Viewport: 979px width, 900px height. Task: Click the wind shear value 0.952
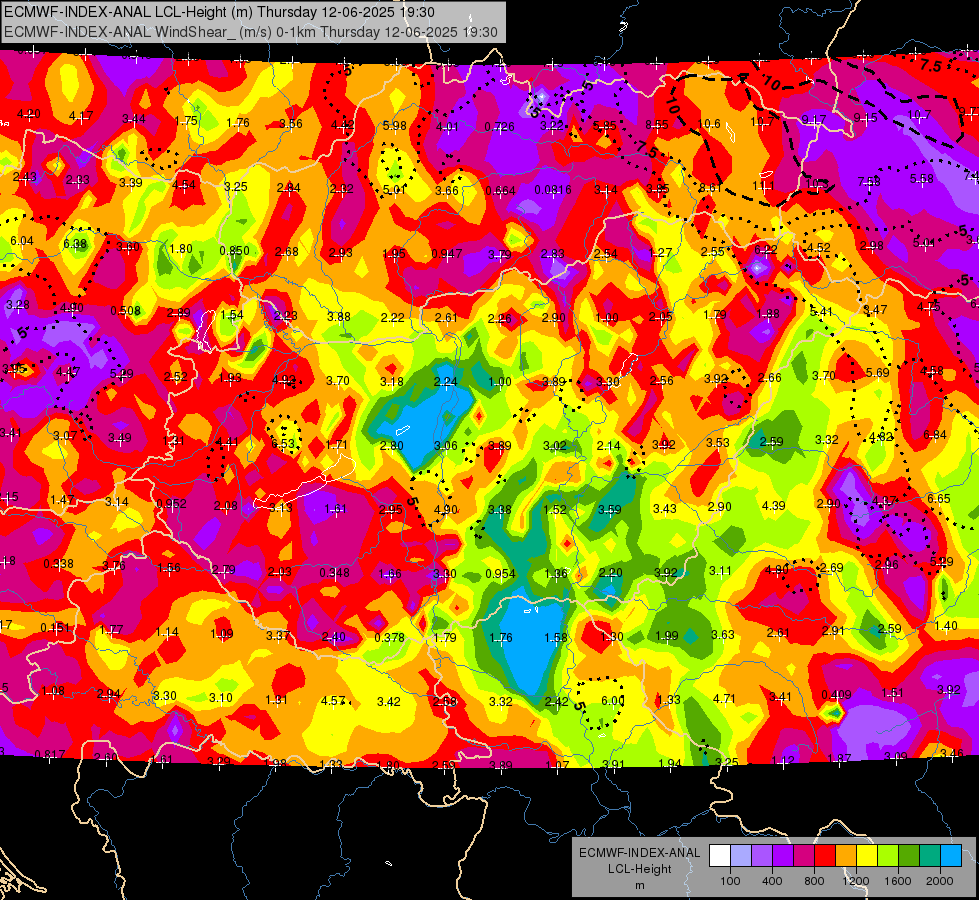pos(171,503)
